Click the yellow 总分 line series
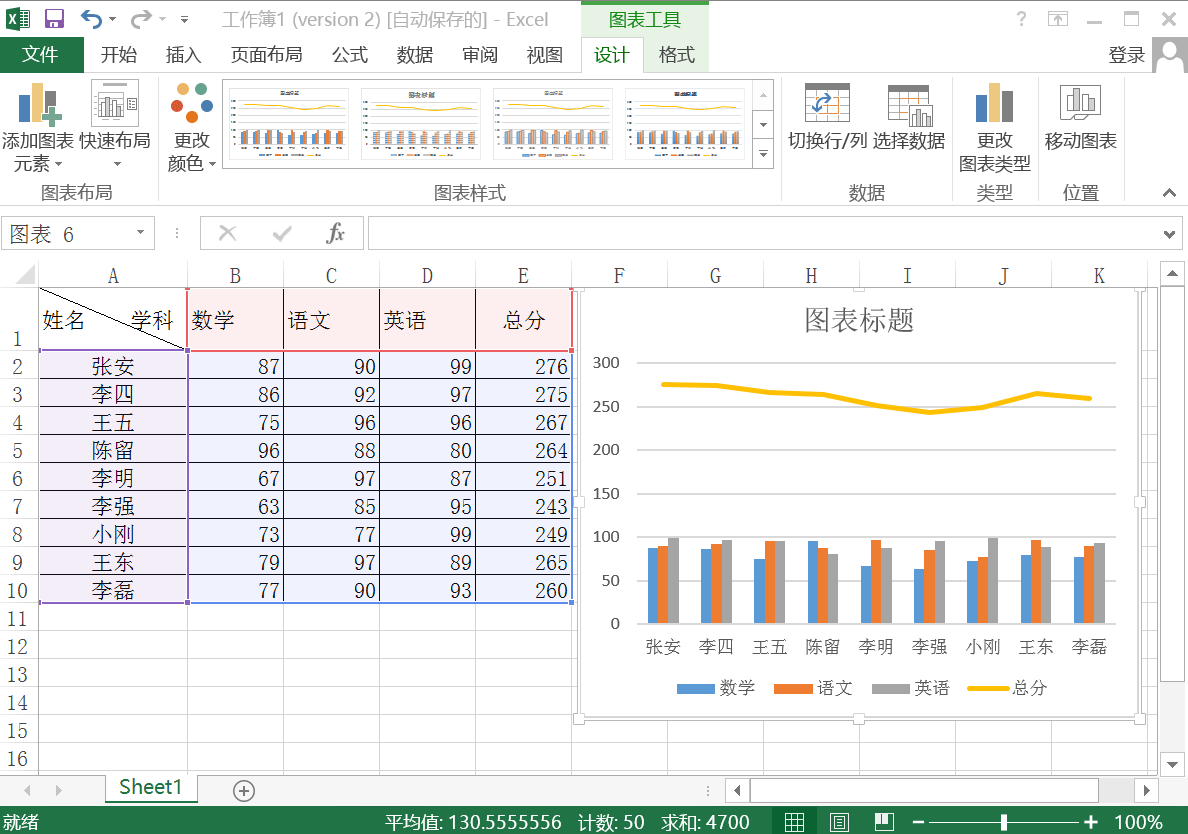The width and height of the screenshot is (1188, 834). (x=877, y=398)
